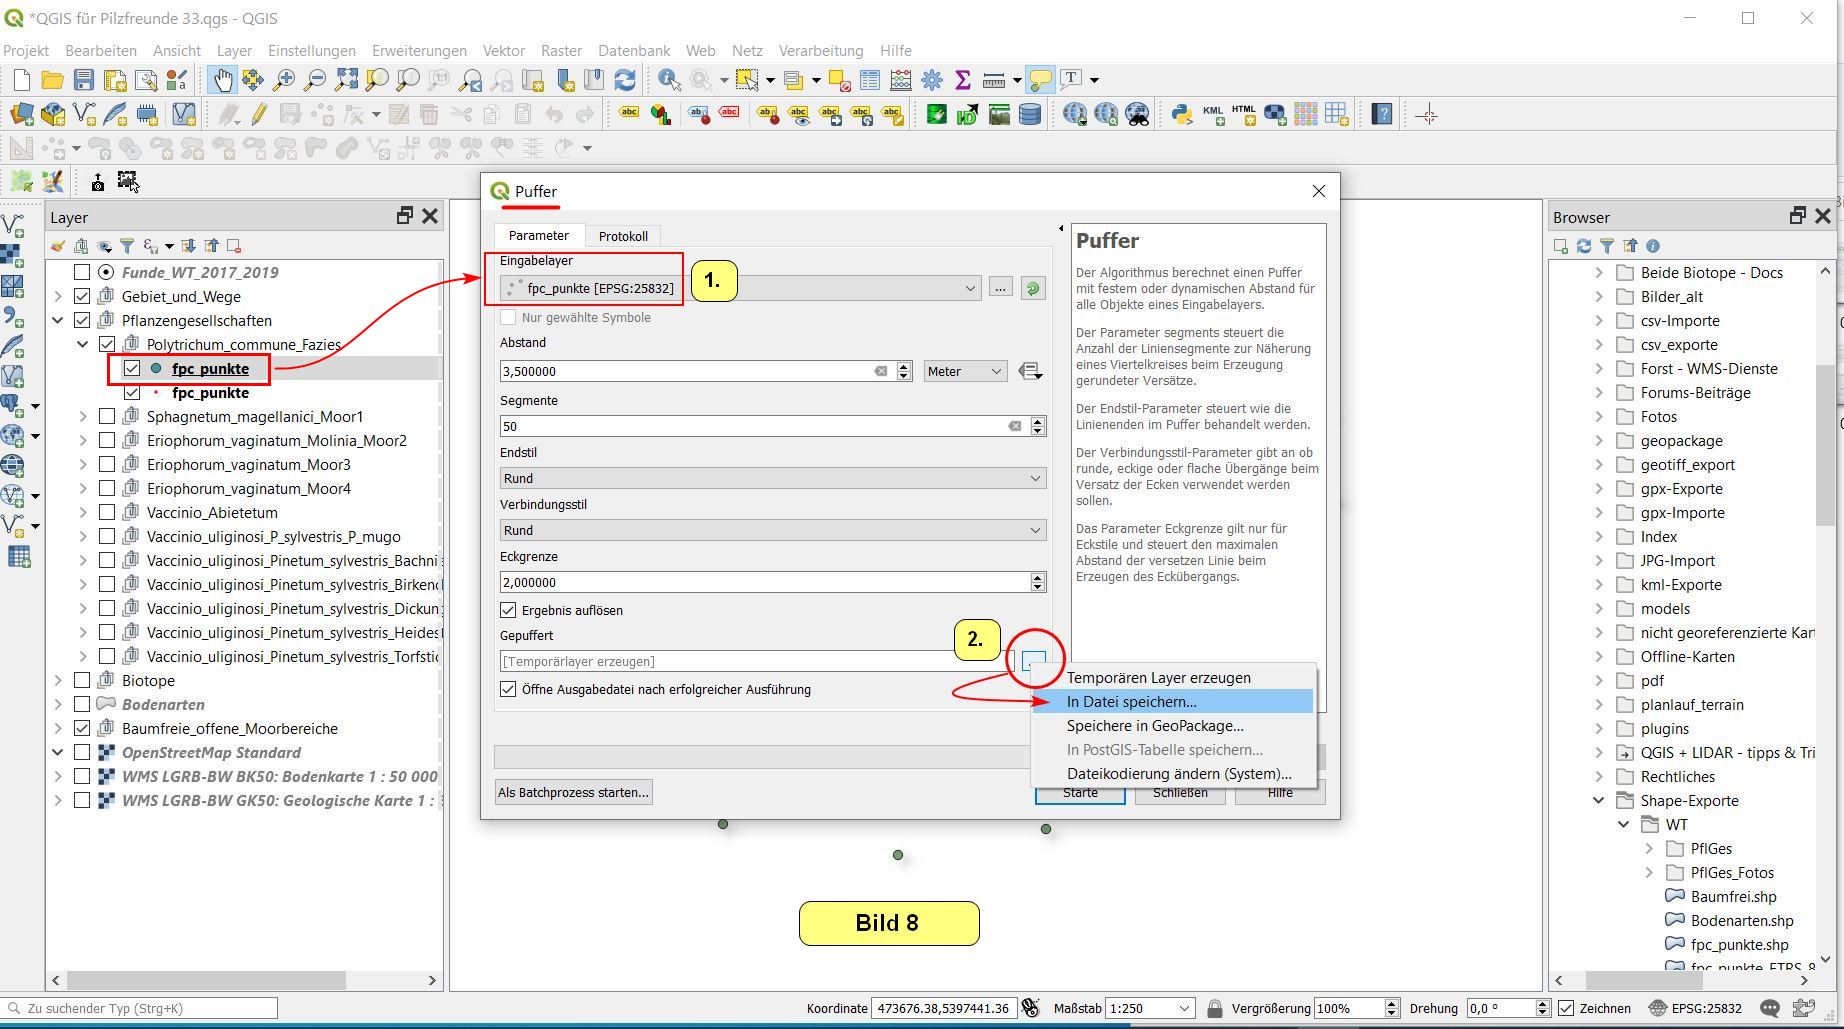Viewport: 1844px width, 1029px height.
Task: Click the Identify Features info icon
Action: 669,80
